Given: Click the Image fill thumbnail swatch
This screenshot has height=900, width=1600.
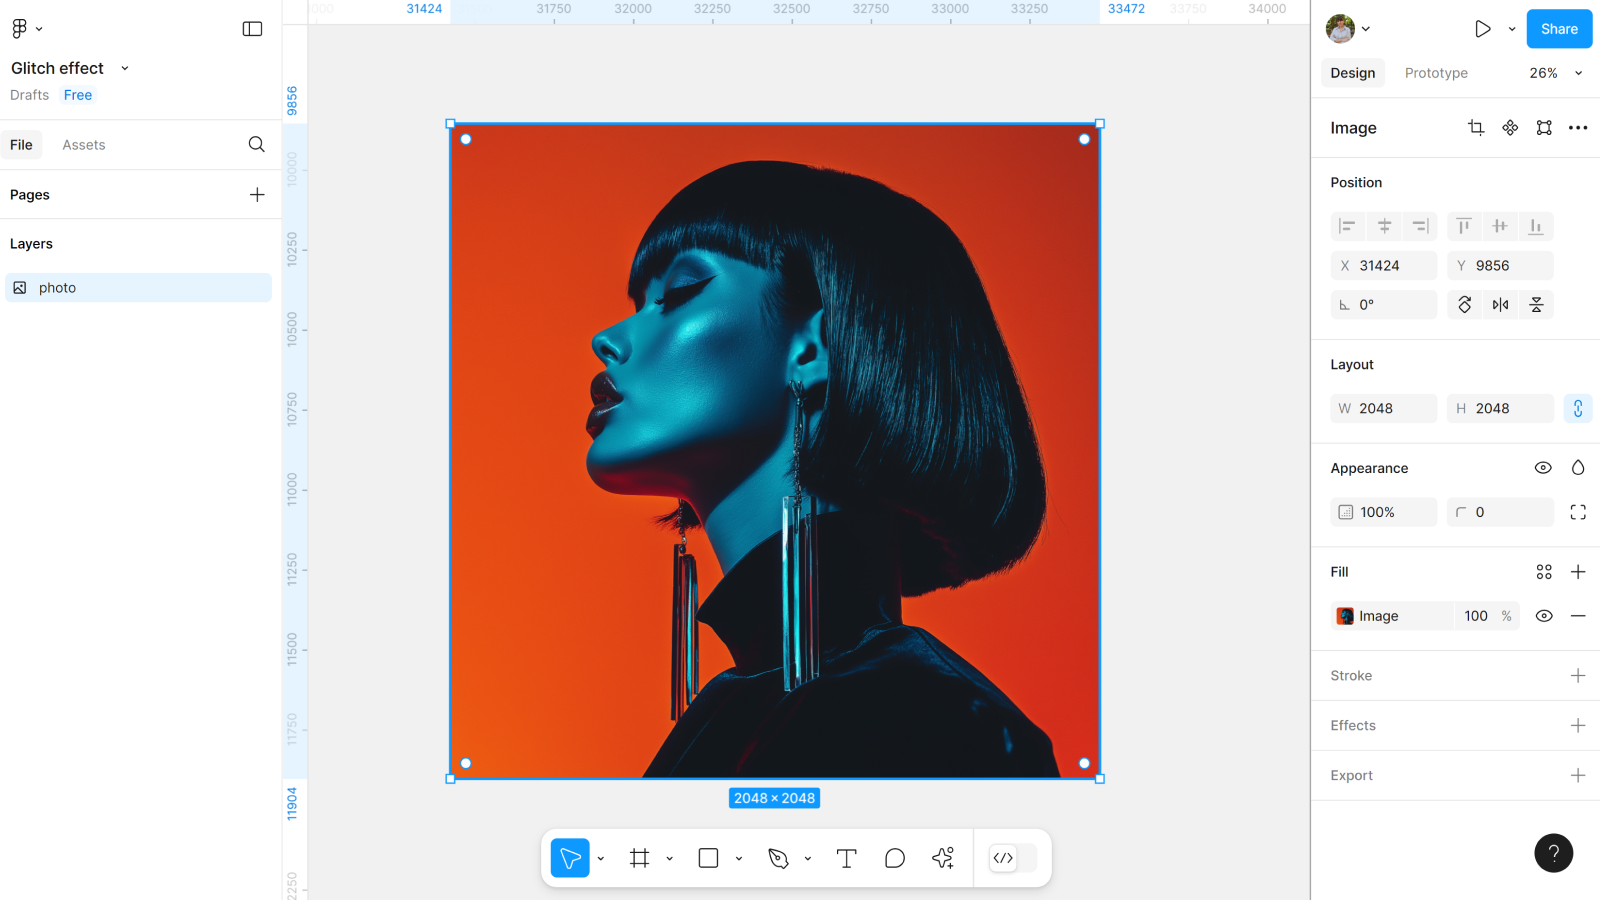Looking at the screenshot, I should [1346, 616].
